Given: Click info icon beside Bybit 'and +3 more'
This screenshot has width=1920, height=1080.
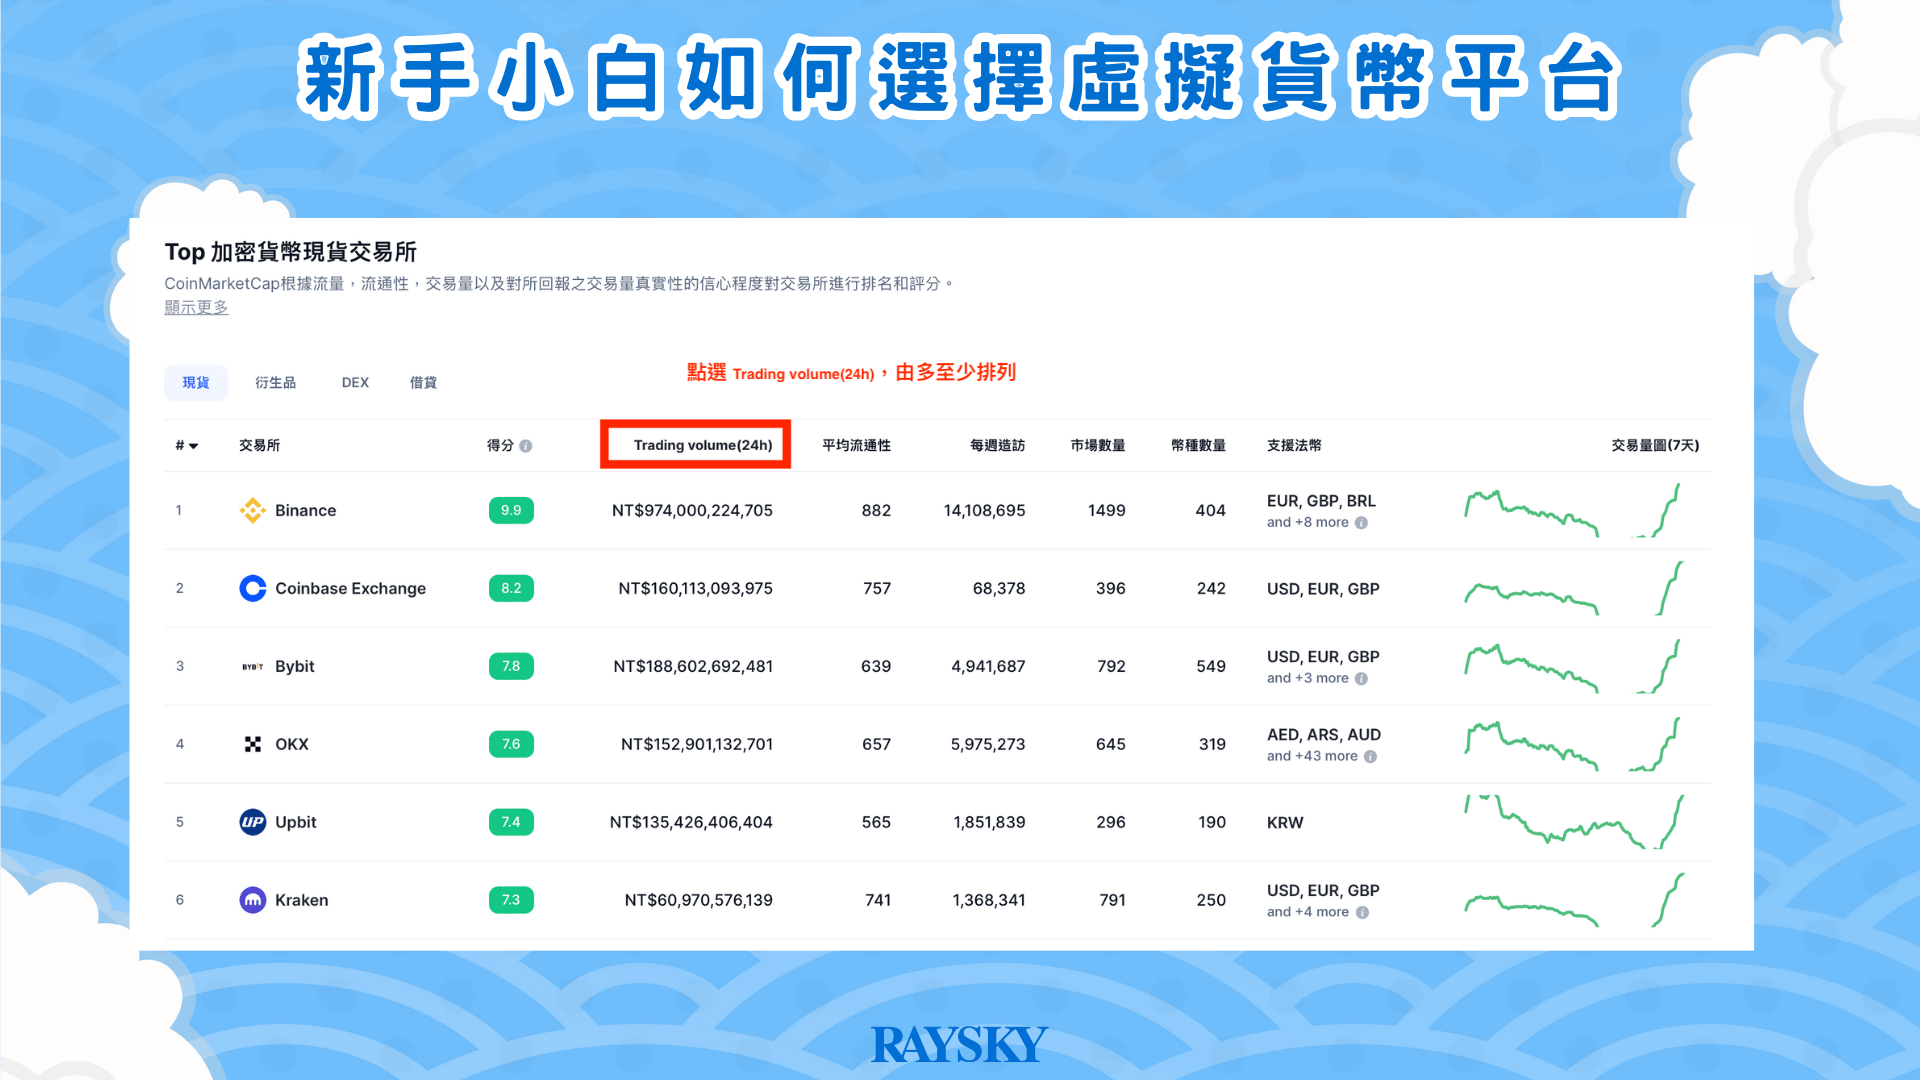Looking at the screenshot, I should coord(1361,679).
